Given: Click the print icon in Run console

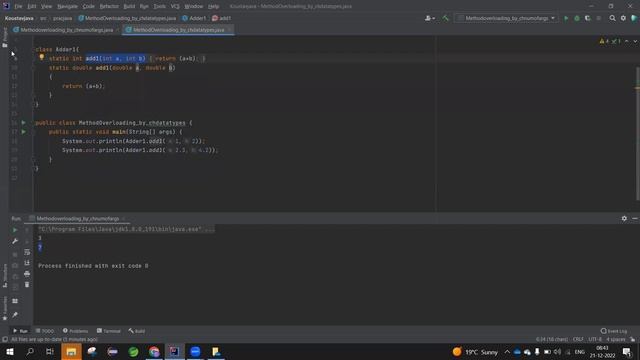Looking at the screenshot, I should coord(27,273).
